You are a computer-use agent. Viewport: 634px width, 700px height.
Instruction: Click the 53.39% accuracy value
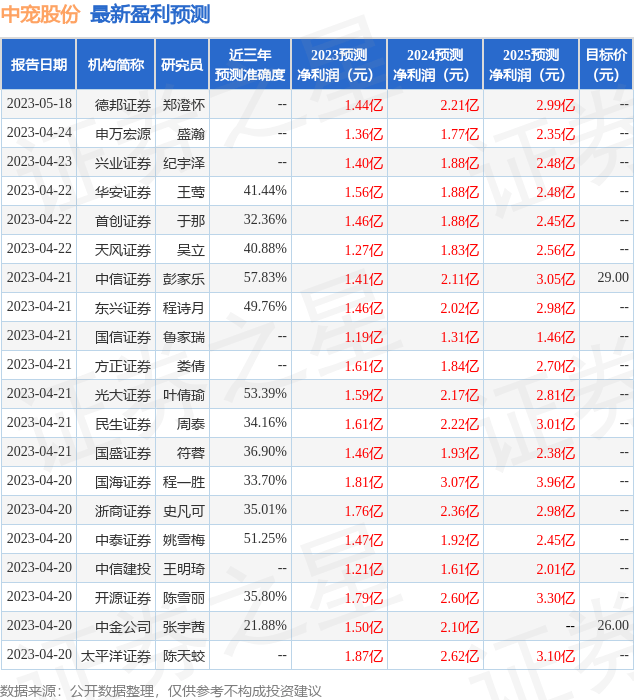pyautogui.click(x=265, y=394)
